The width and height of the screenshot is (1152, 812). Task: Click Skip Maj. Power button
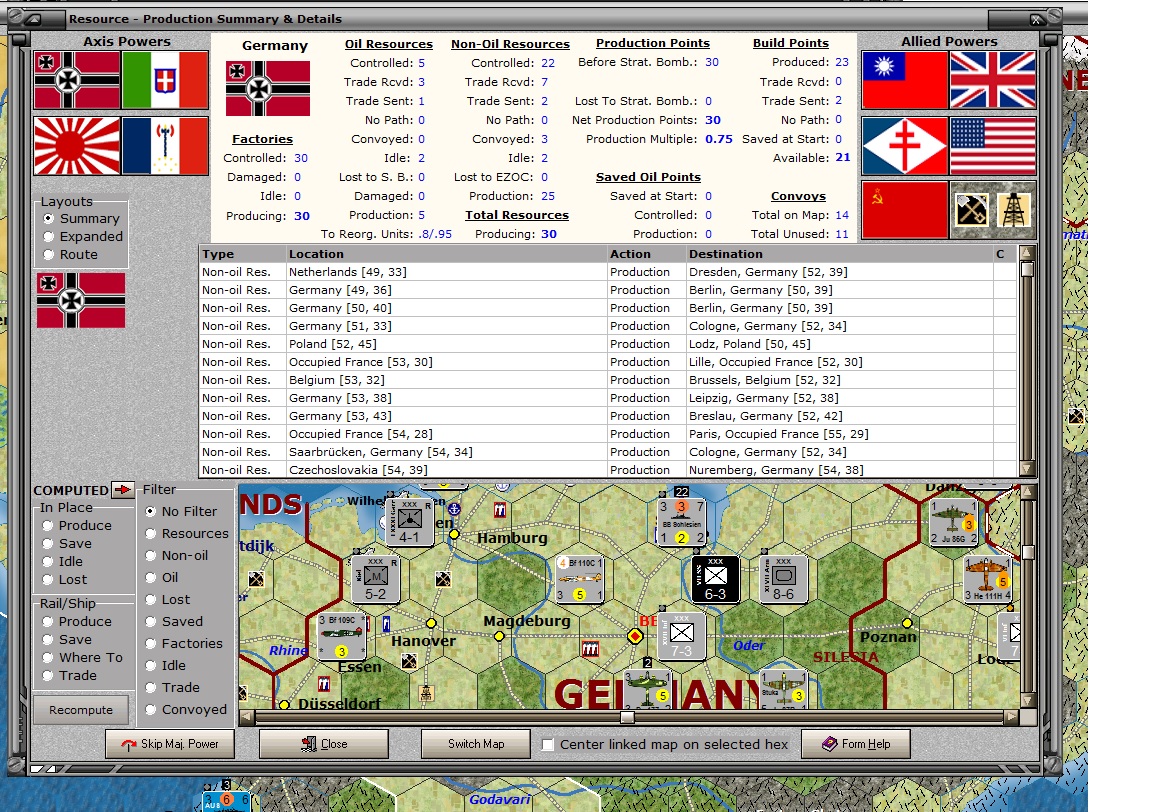pyautogui.click(x=170, y=744)
